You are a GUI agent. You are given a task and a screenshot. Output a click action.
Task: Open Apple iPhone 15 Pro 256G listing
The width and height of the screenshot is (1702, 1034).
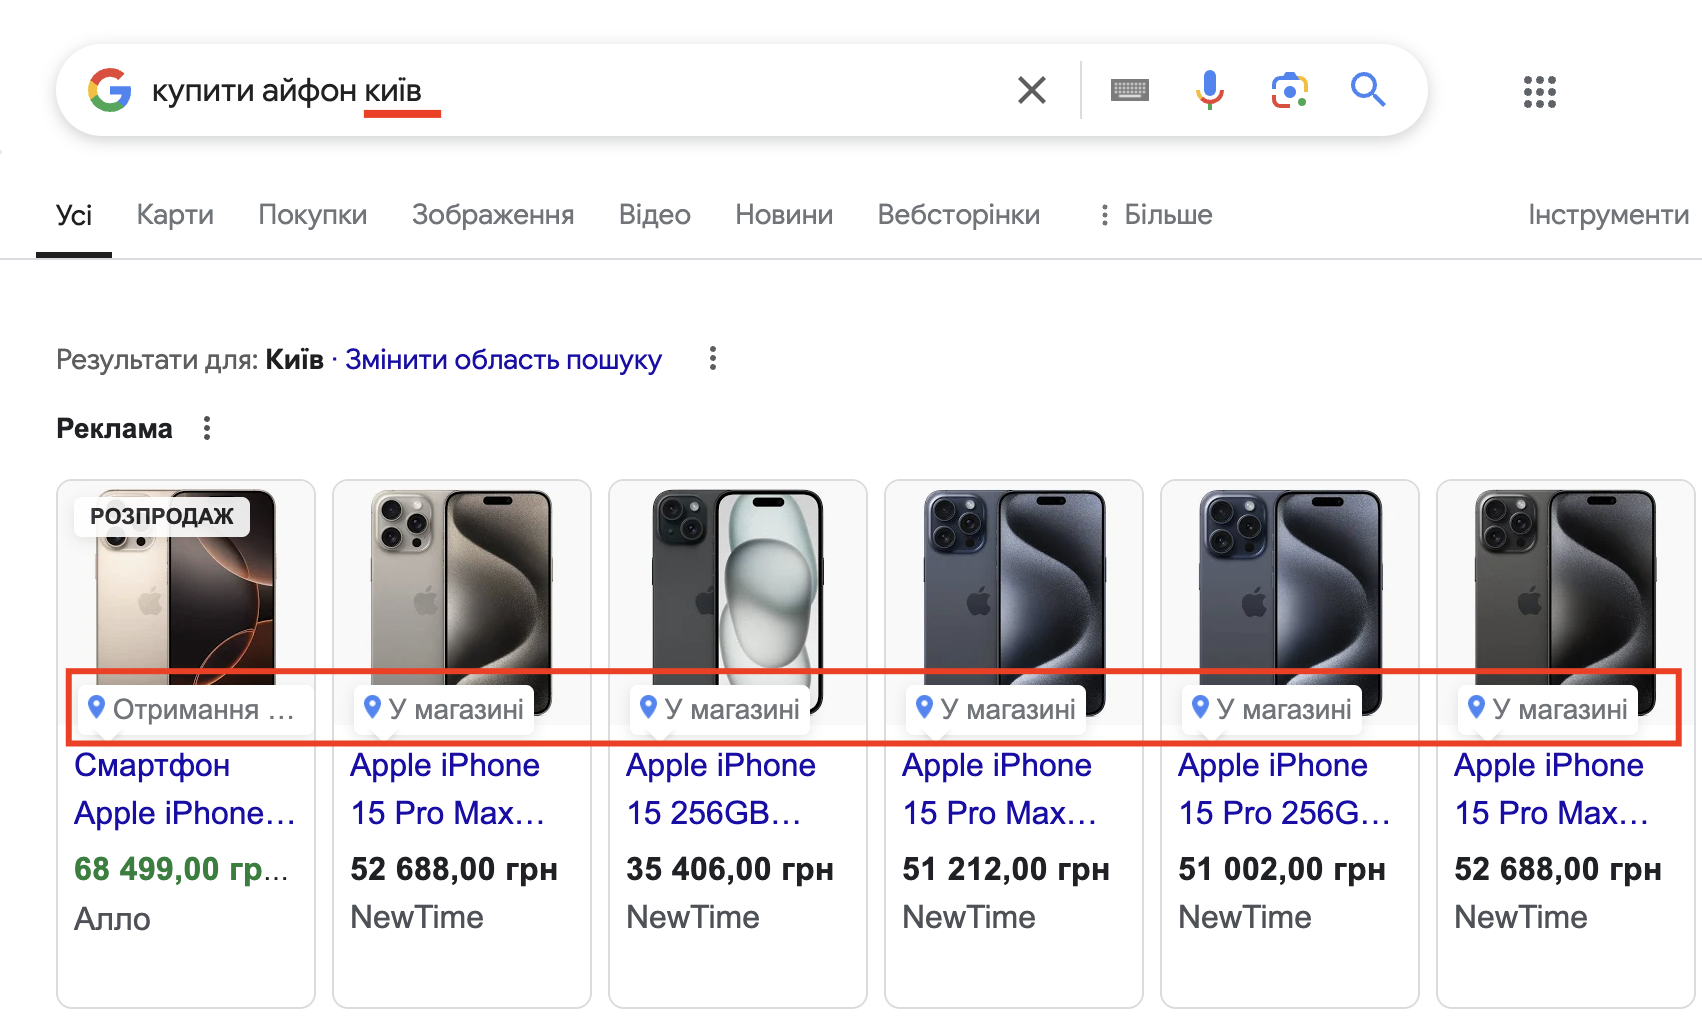pyautogui.click(x=1285, y=789)
